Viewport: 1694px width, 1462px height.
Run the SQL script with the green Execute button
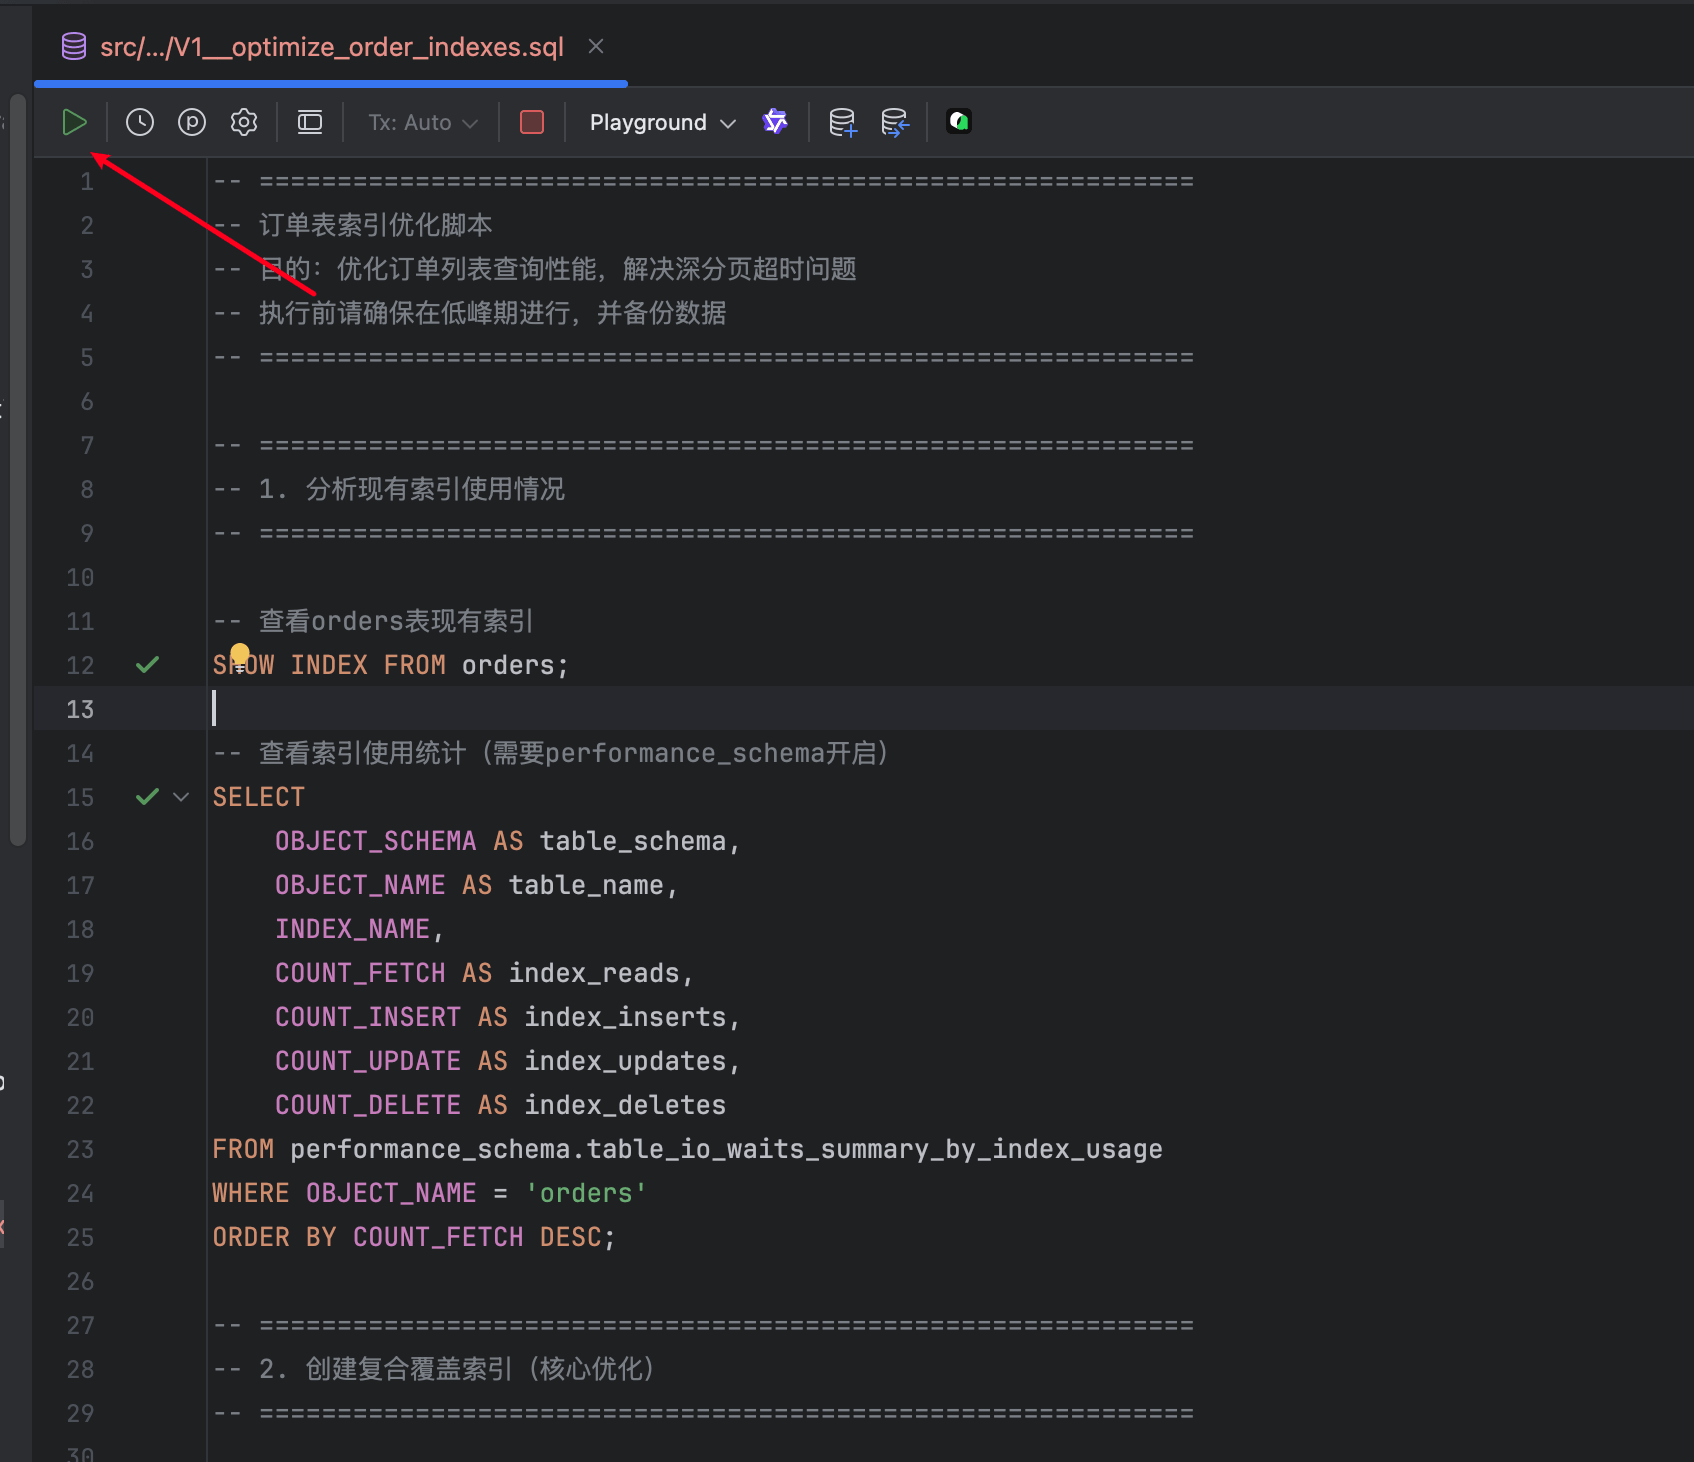tap(74, 122)
